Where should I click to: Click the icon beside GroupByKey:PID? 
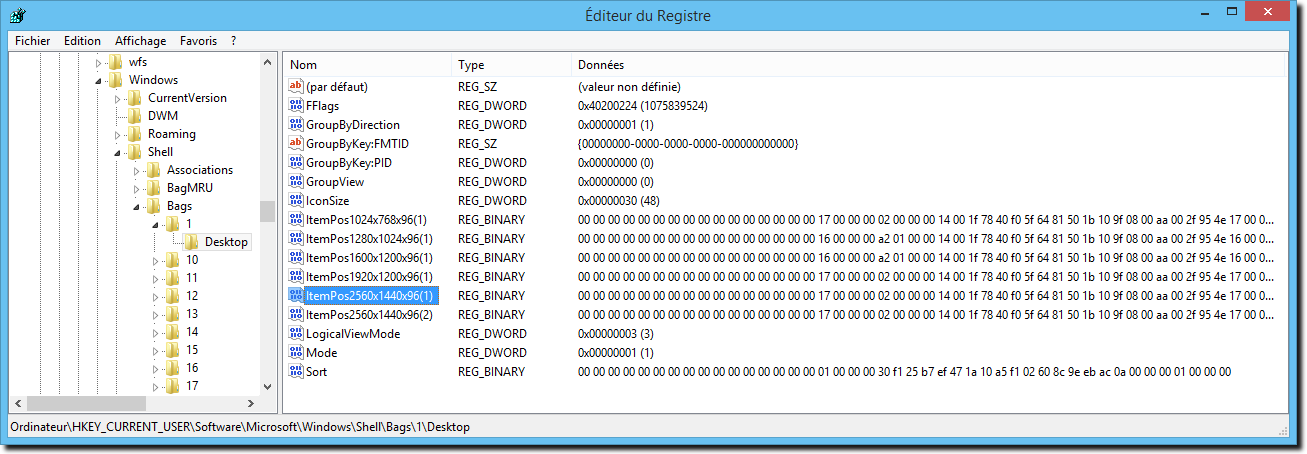[296, 163]
